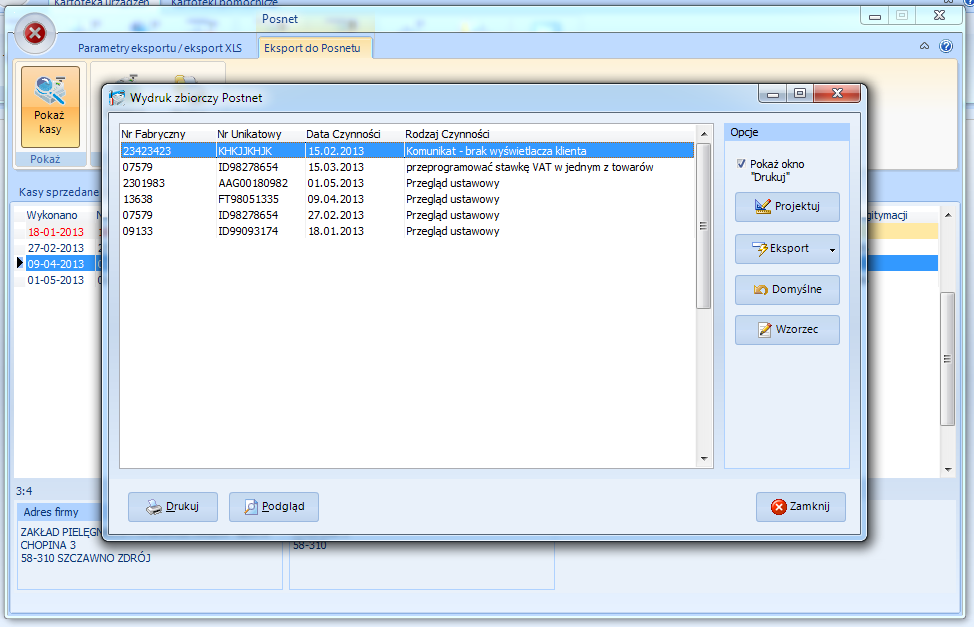
Task: Select the row with FT98051335
Action: click(407, 199)
